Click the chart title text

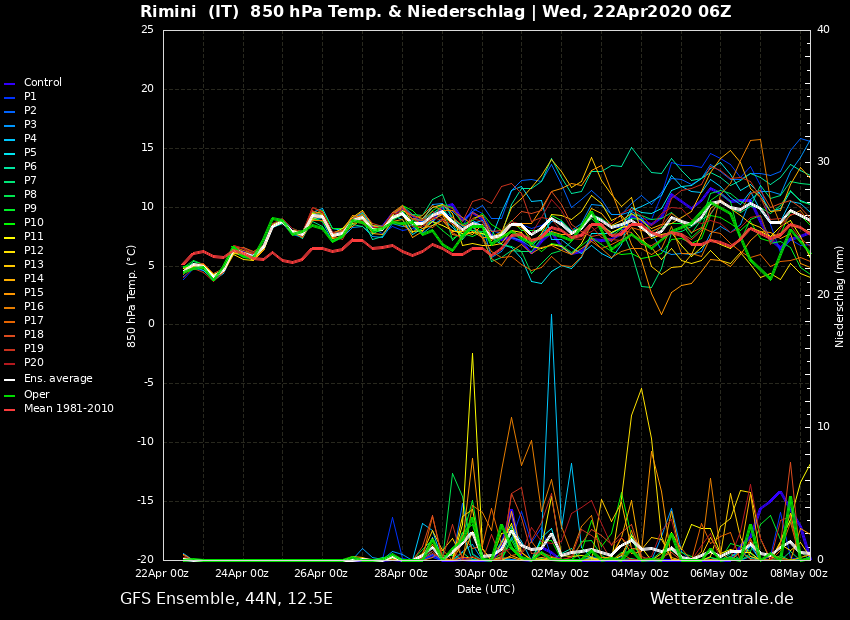pyautogui.click(x=435, y=12)
